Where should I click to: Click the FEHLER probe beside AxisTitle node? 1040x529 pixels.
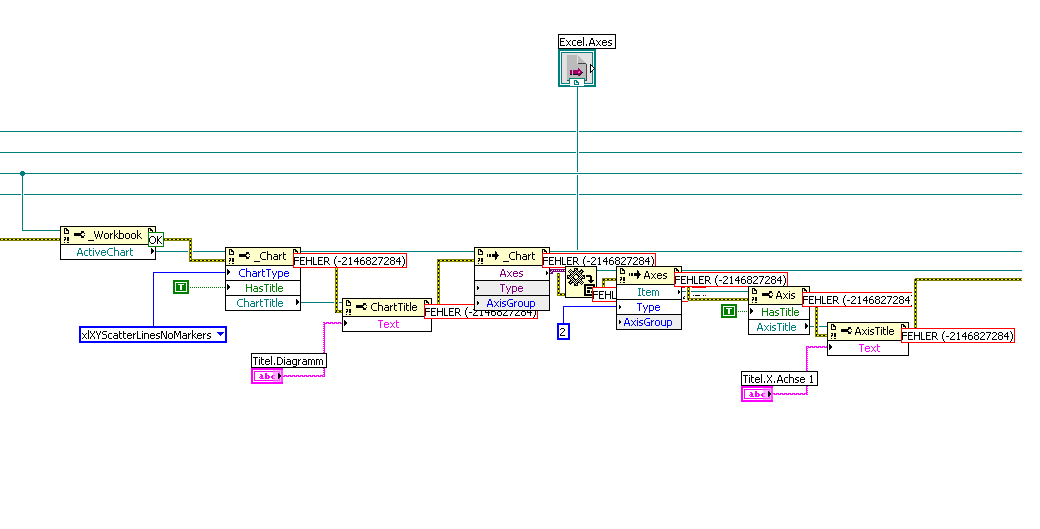(958, 335)
